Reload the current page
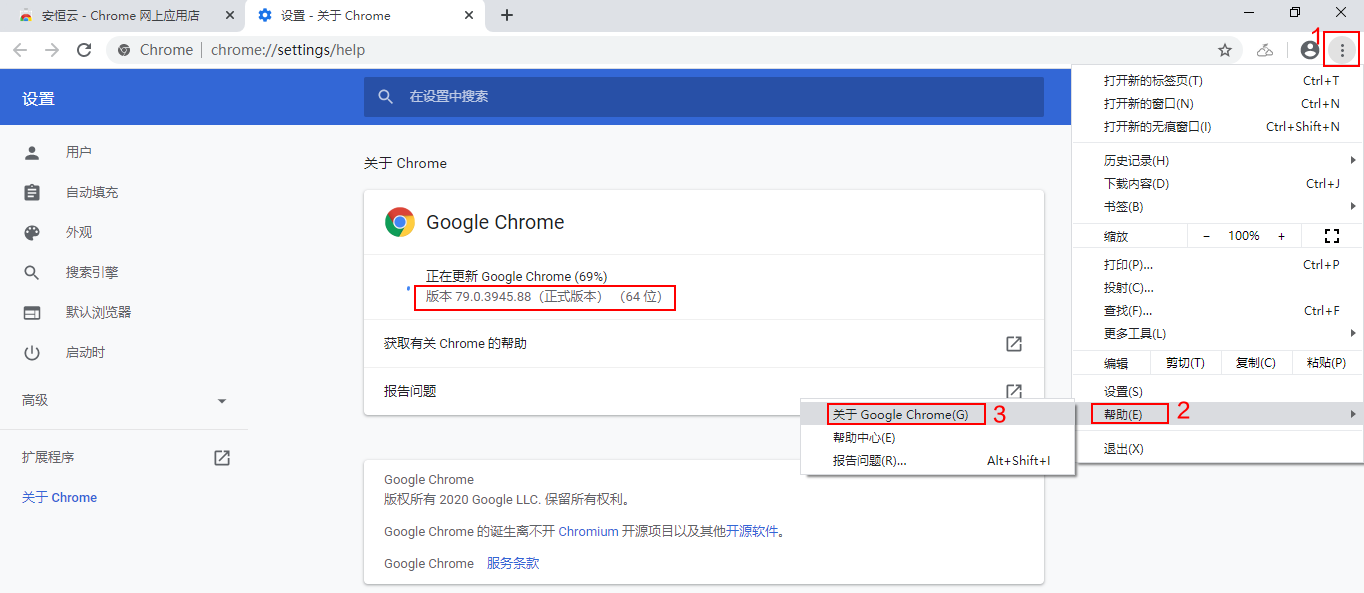 point(84,50)
